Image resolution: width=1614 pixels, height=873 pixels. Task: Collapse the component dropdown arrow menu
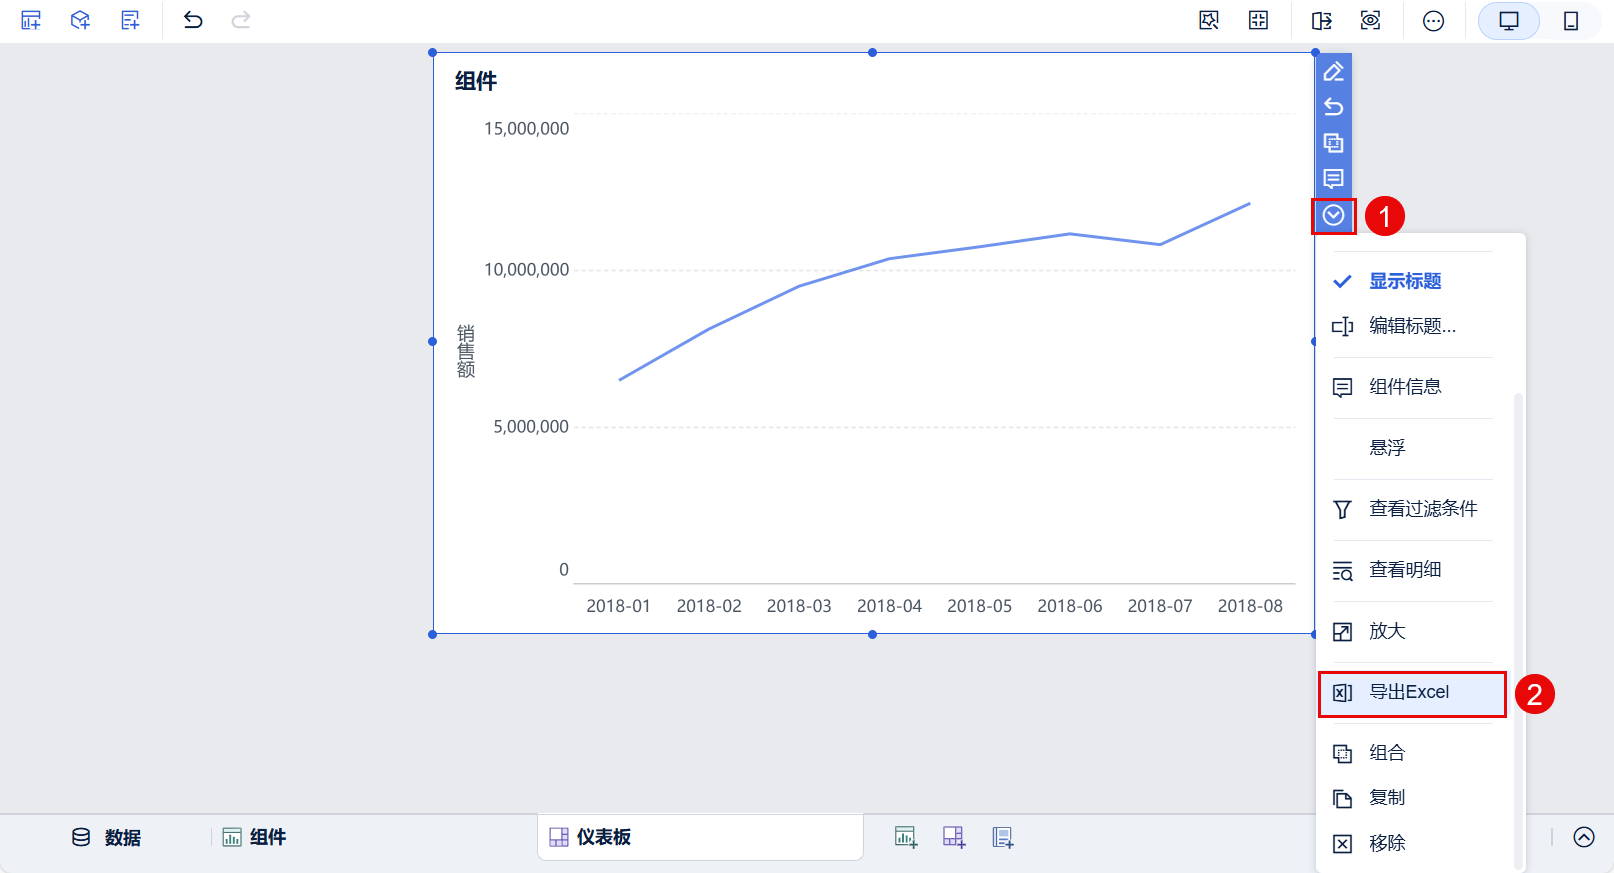pos(1333,215)
